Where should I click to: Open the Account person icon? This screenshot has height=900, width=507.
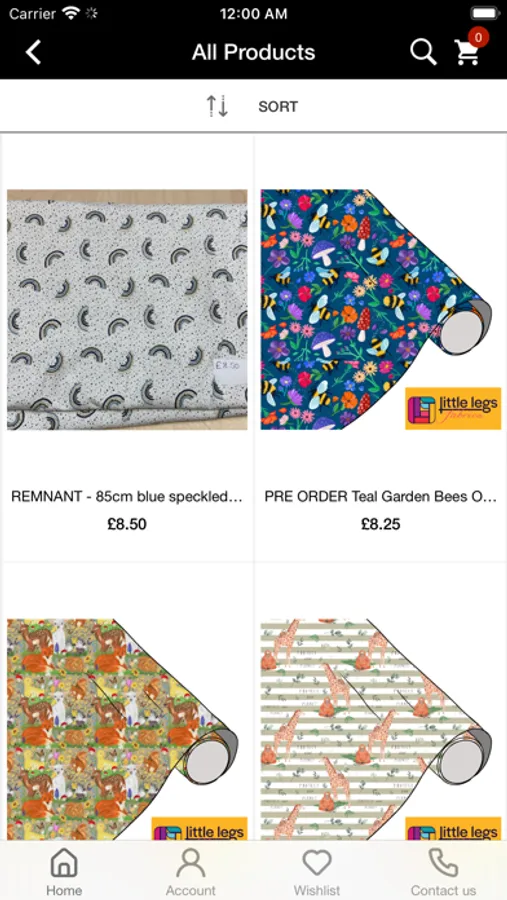click(x=191, y=863)
